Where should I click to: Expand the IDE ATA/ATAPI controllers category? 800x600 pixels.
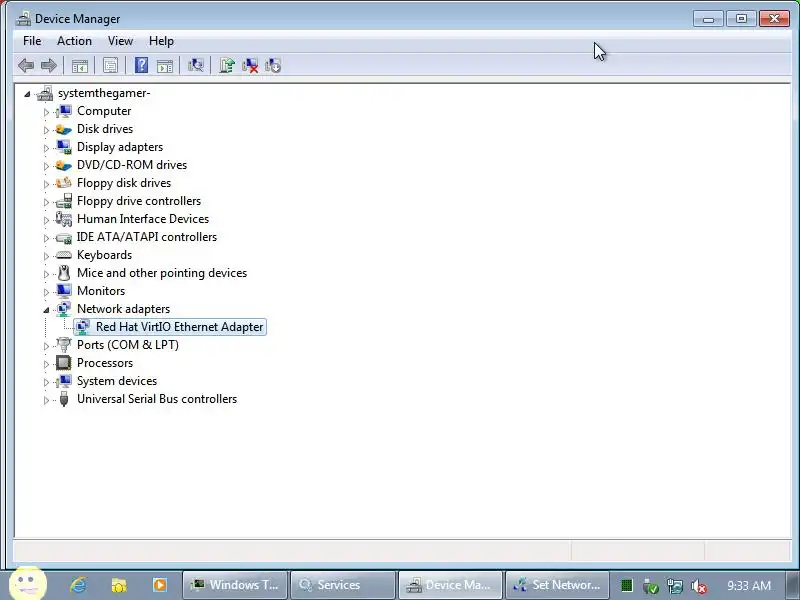[46, 238]
